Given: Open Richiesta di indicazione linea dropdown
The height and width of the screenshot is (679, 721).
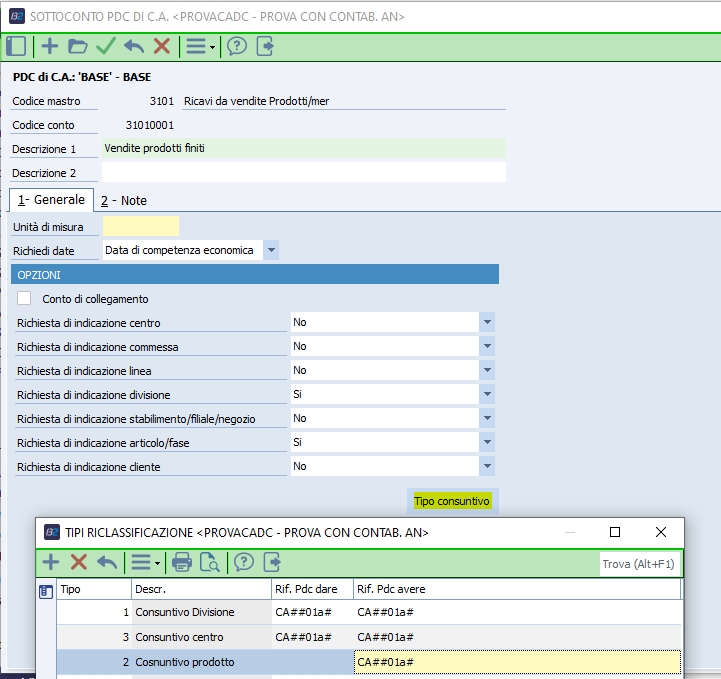Looking at the screenshot, I should tap(487, 370).
